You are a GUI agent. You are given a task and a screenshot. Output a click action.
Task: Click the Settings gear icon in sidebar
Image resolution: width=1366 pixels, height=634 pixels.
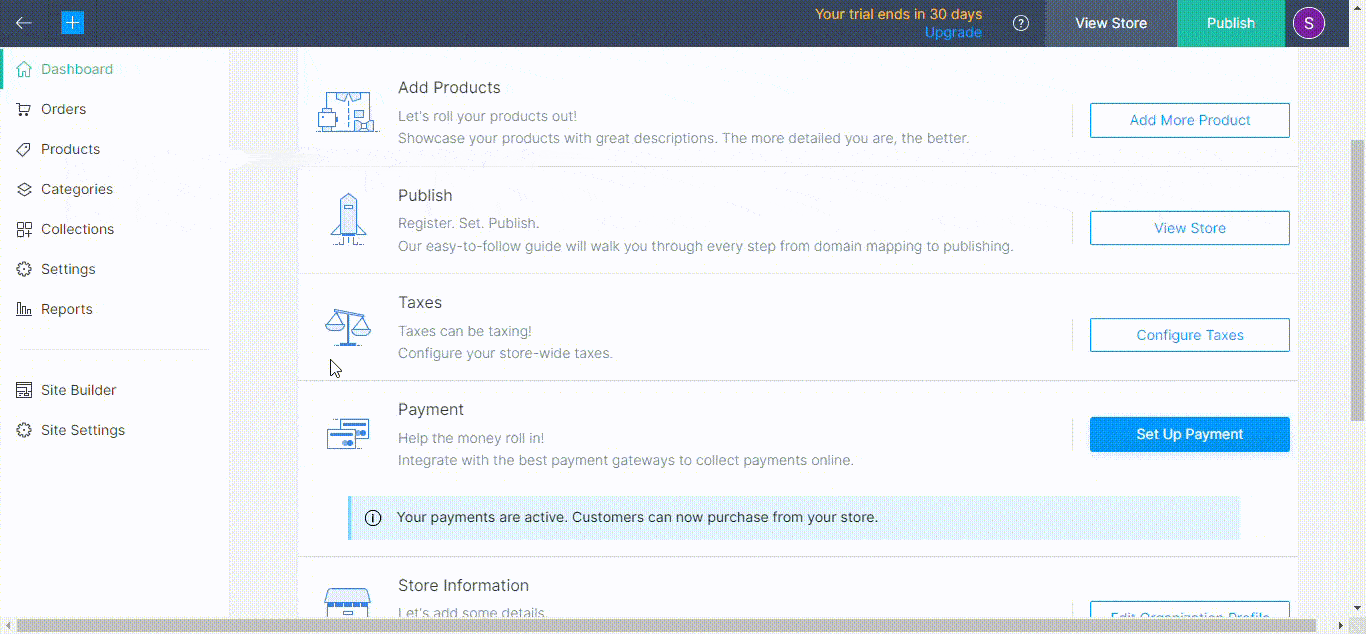pos(24,269)
